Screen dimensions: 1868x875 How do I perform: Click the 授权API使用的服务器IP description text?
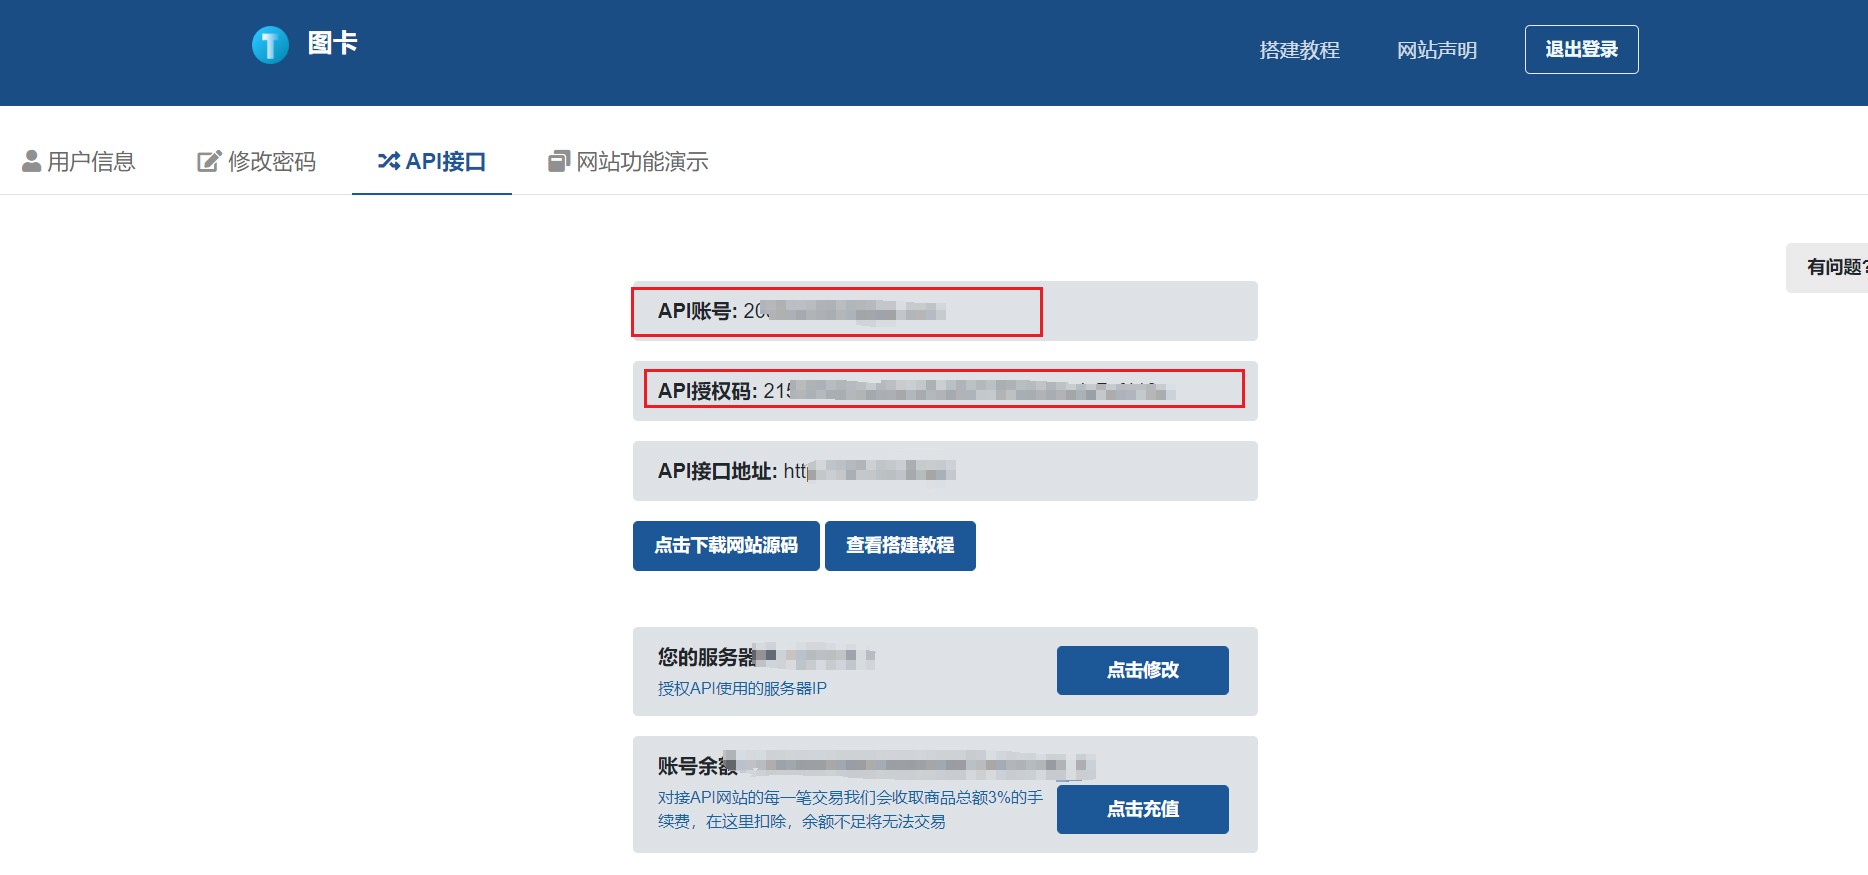click(742, 688)
